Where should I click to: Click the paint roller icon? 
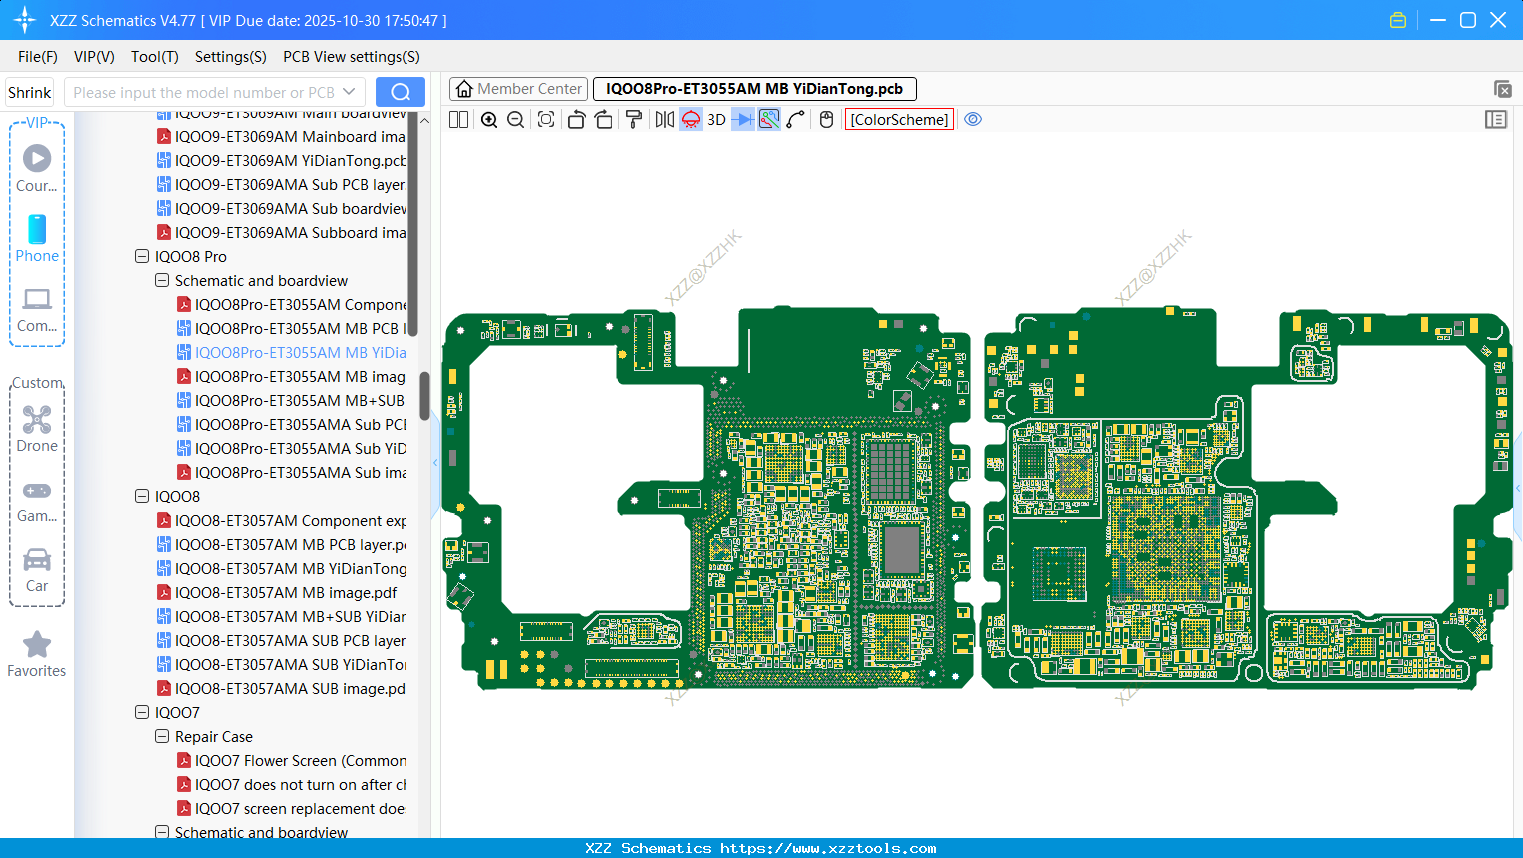tap(633, 120)
